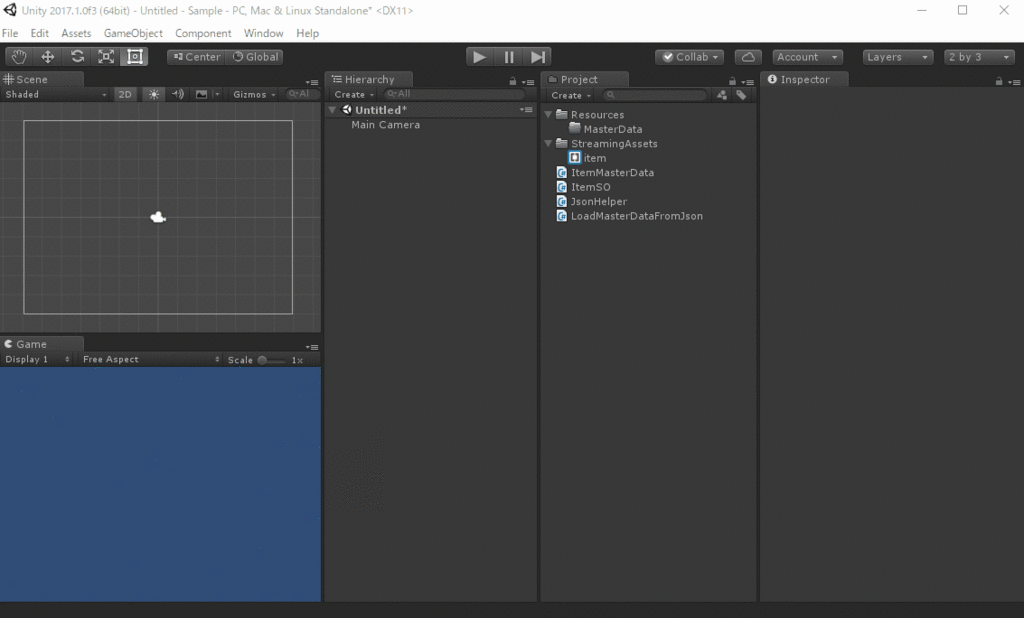Click the Scene view search field

303,94
